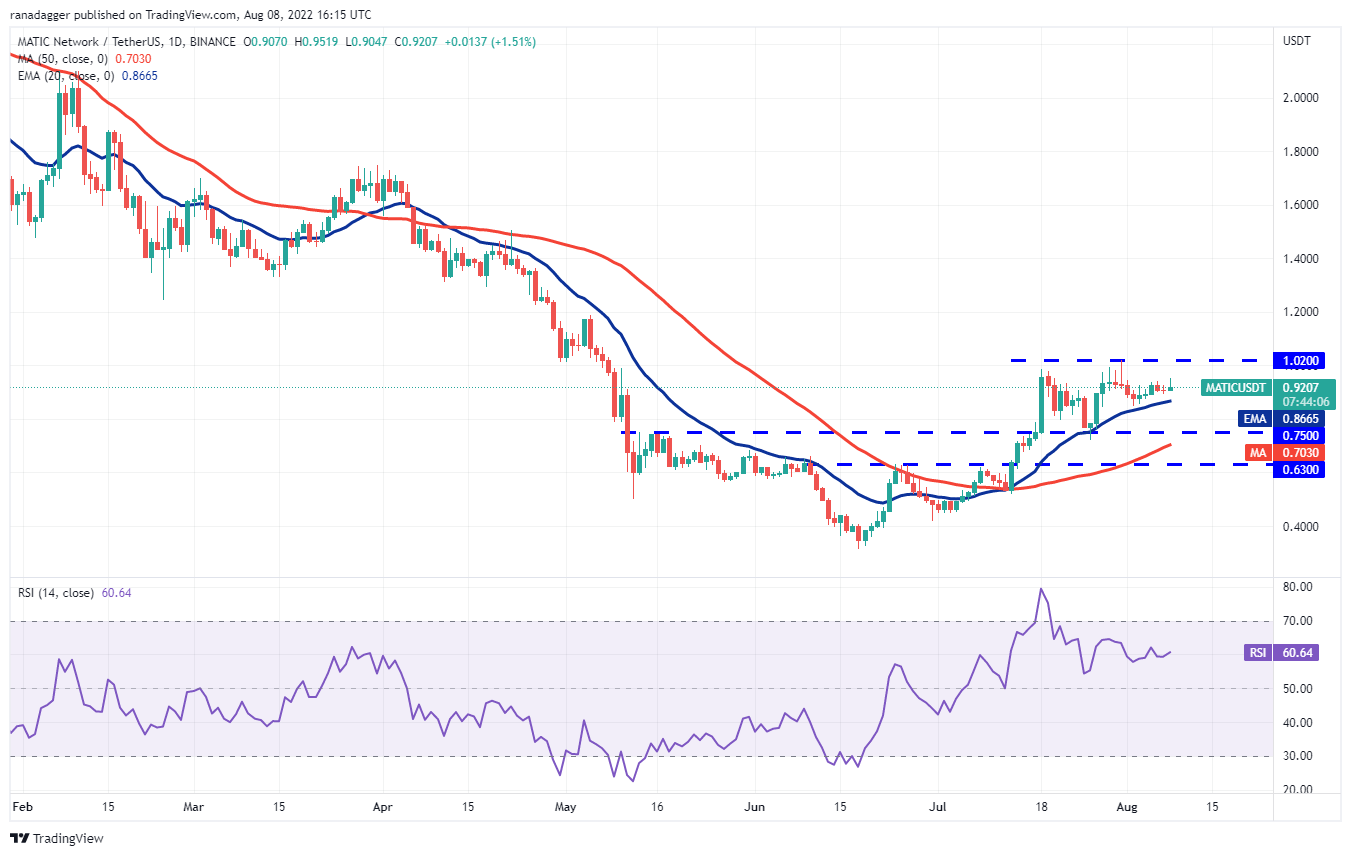Click the 0.7500 support level label
The height and width of the screenshot is (856, 1351).
click(x=1300, y=434)
